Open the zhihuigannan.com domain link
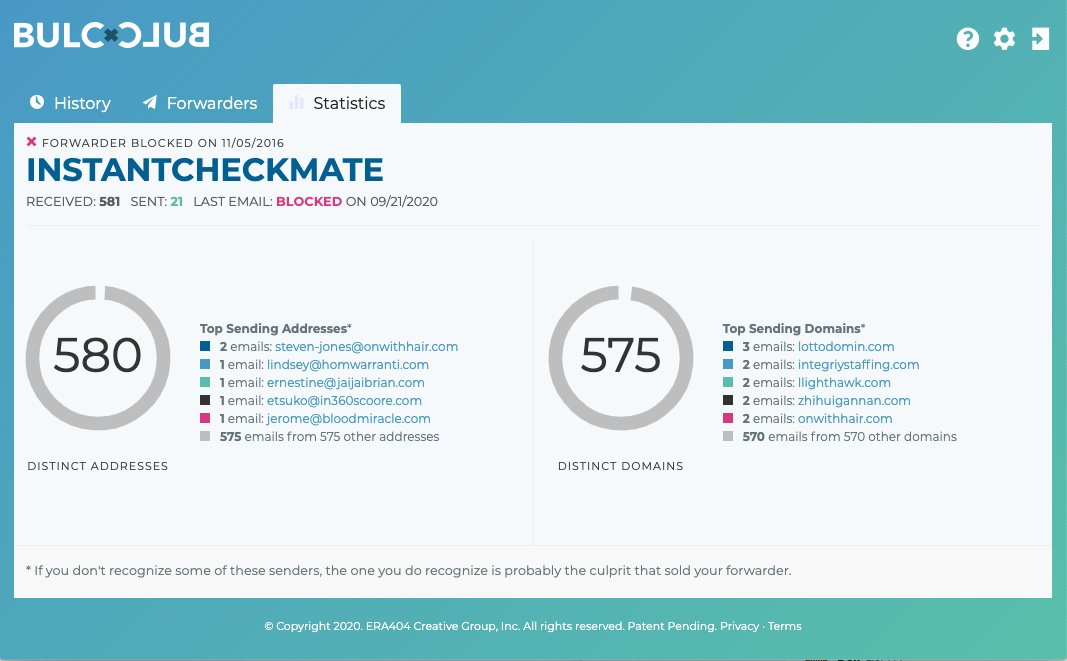 click(x=854, y=400)
